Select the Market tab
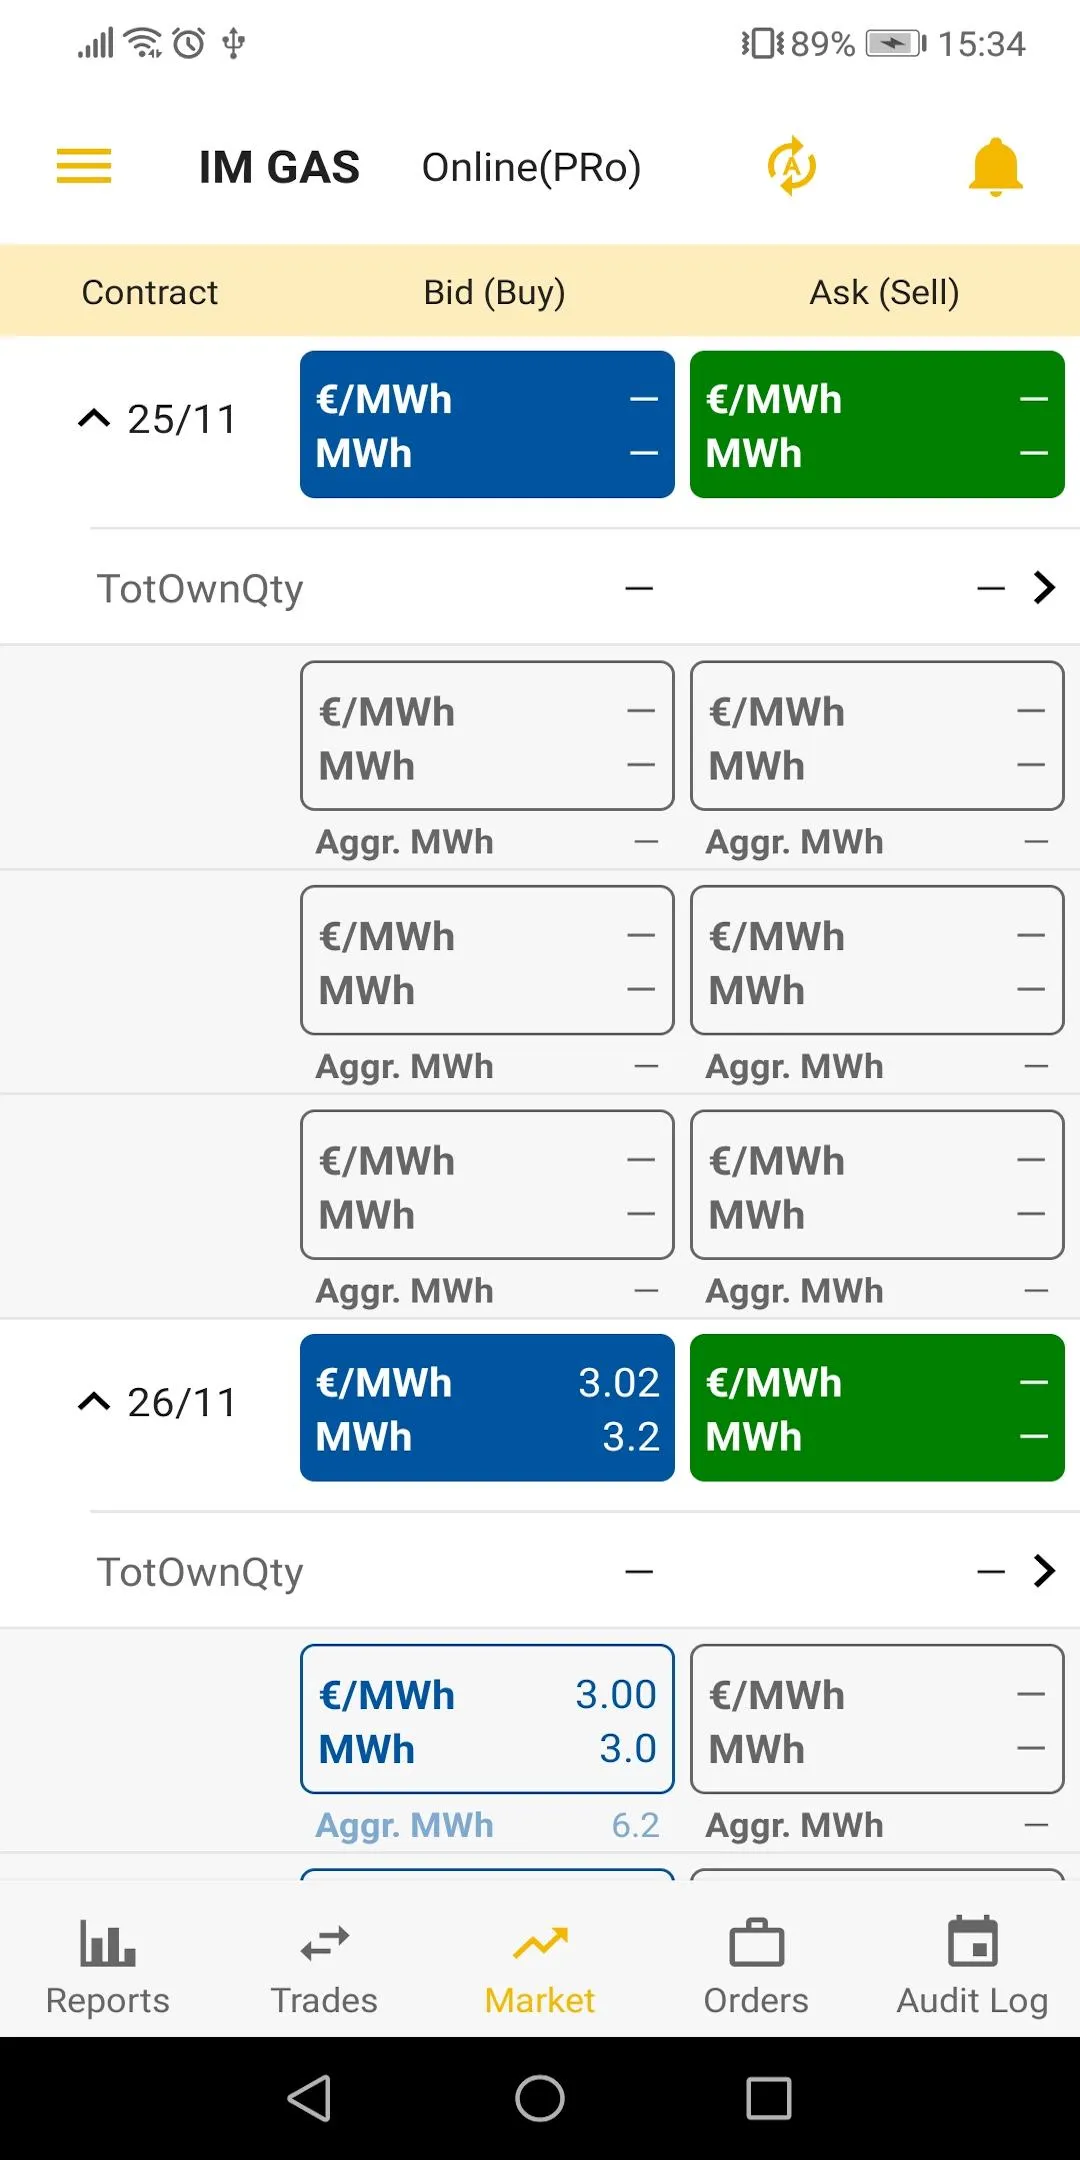This screenshot has width=1080, height=2160. [x=540, y=1965]
